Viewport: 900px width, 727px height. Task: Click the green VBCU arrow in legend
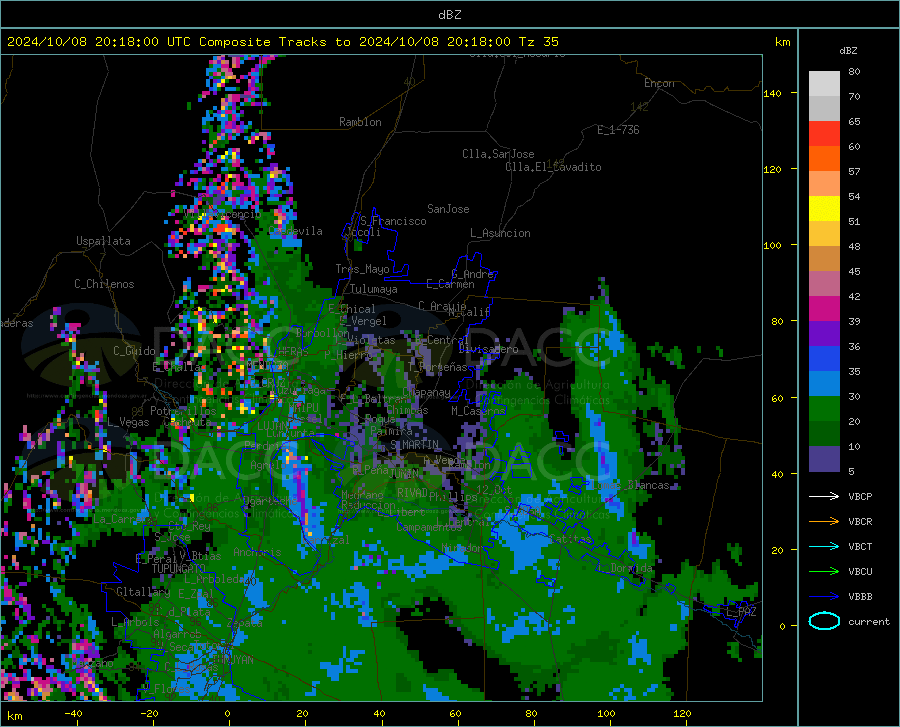(824, 572)
